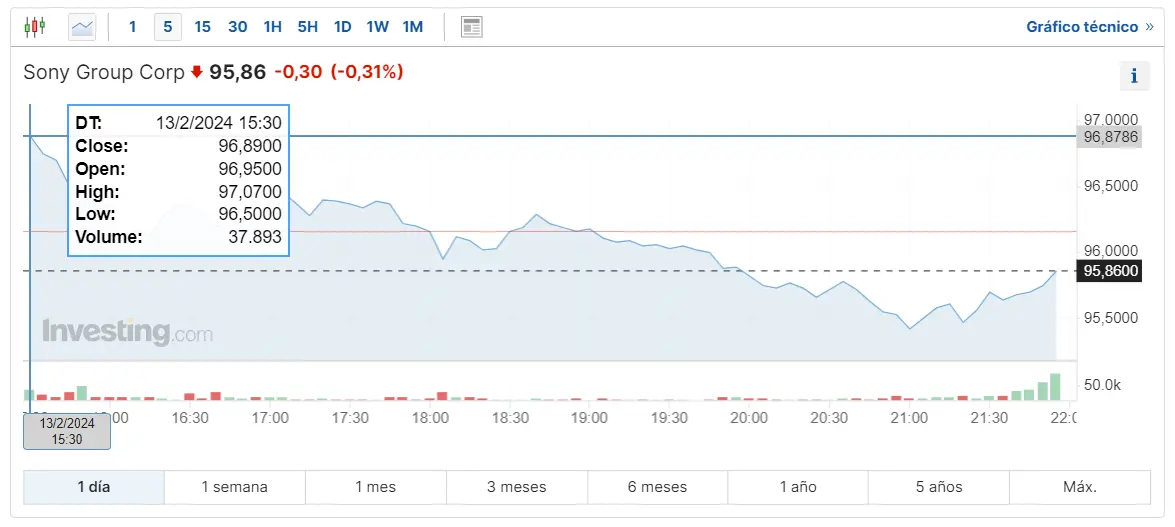Change the interval to 1D
This screenshot has width=1175, height=527.
(x=343, y=27)
